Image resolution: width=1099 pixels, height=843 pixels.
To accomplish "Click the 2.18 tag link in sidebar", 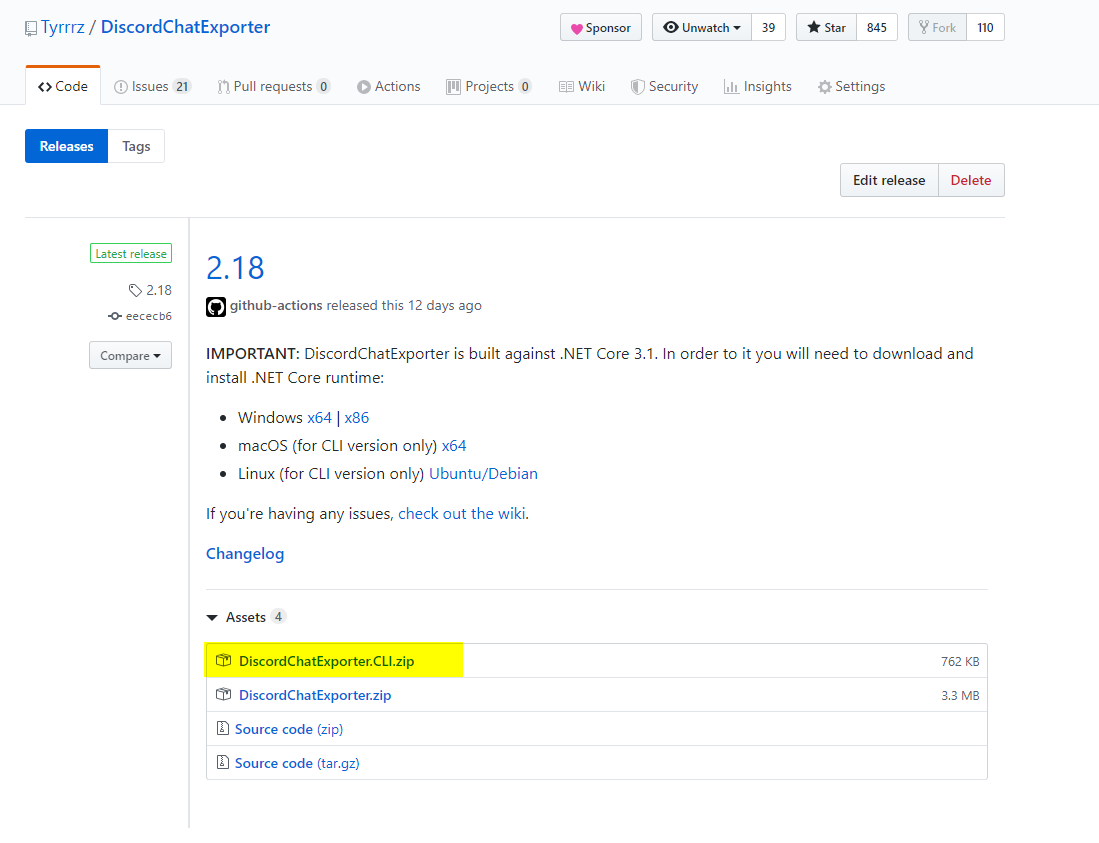I will pos(151,290).
